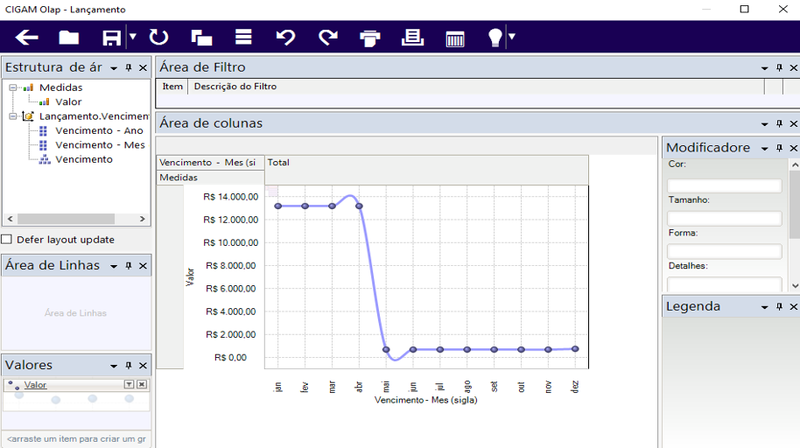This screenshot has width=800, height=448.
Task: Remove the Valor item from Valores
Action: [x=142, y=384]
